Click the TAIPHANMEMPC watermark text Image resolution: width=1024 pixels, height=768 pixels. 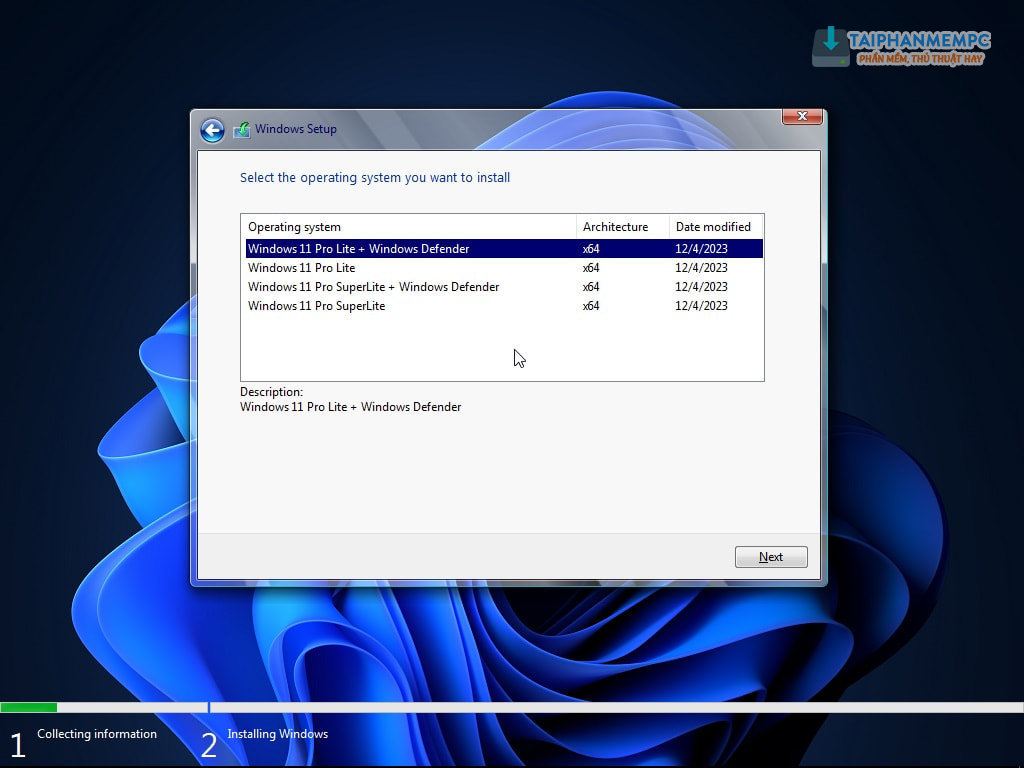click(x=918, y=41)
